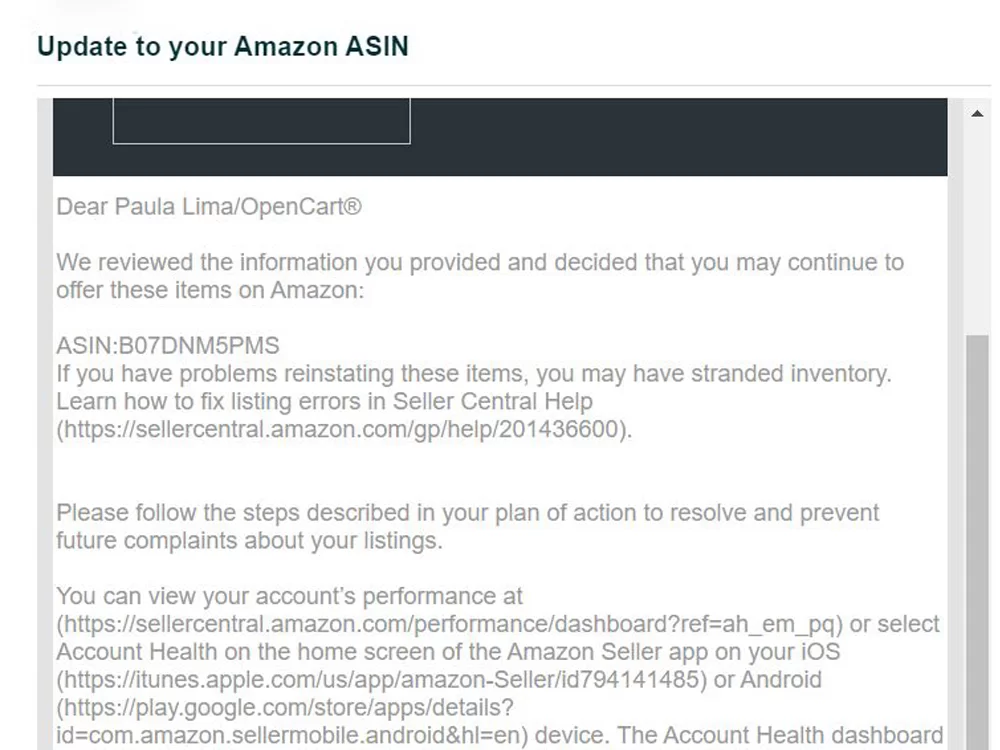Screen dimensions: 1000x750
Task: Click the 'If you have problems reinstating' sentence
Action: click(x=474, y=374)
